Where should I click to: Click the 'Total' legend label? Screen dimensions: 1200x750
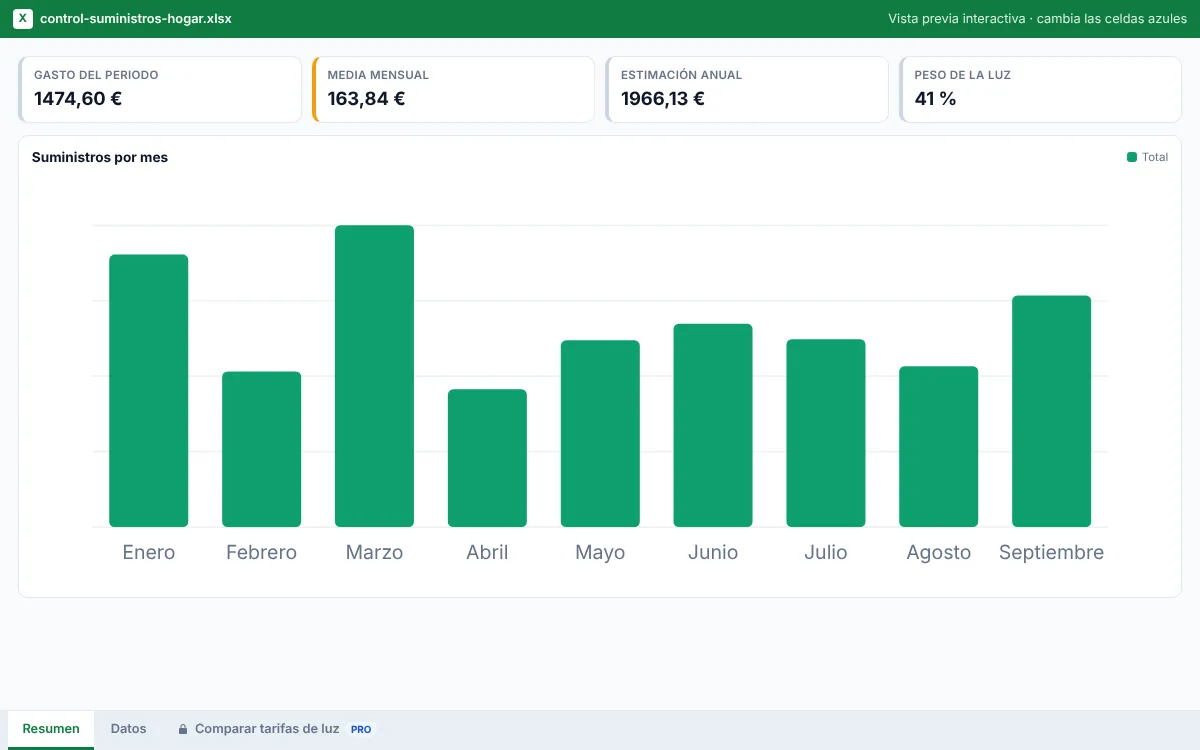[x=1155, y=157]
